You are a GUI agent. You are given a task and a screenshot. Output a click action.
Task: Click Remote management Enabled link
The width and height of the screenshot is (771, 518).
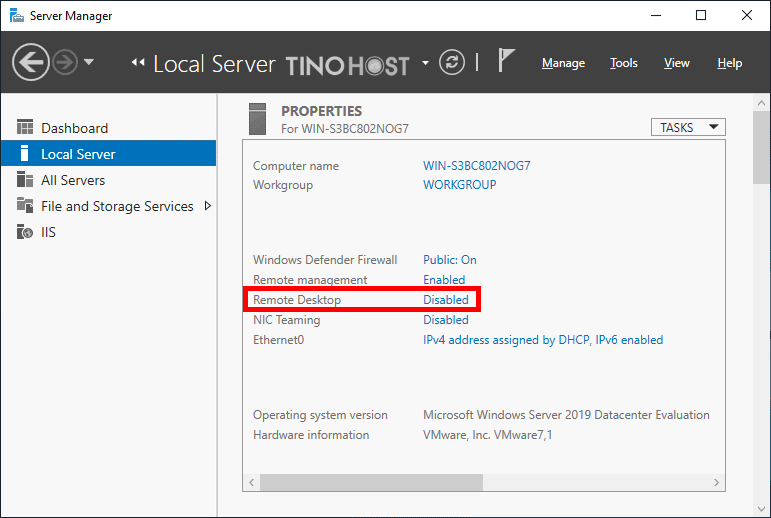coord(444,280)
